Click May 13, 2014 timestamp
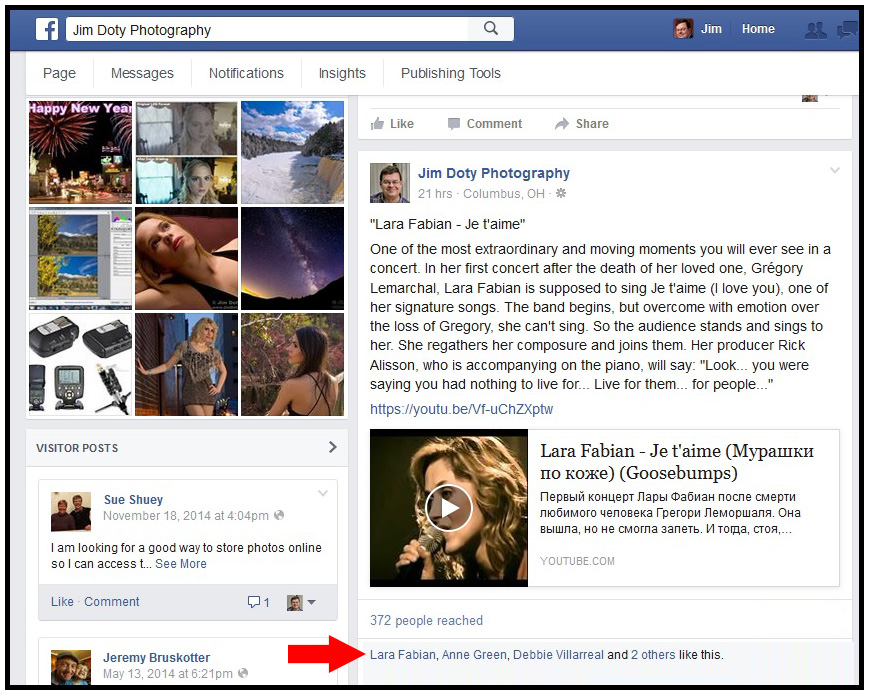The image size is (869, 695). coord(167,673)
